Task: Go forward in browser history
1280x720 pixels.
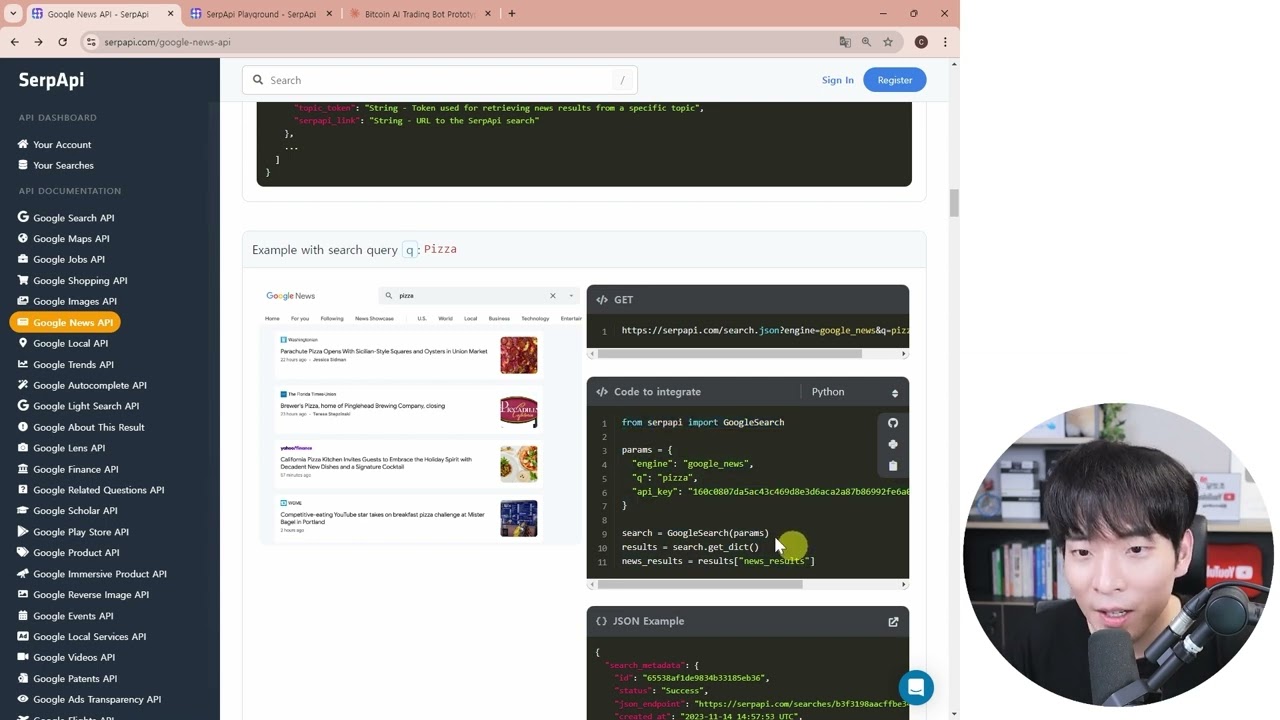Action: (x=38, y=42)
